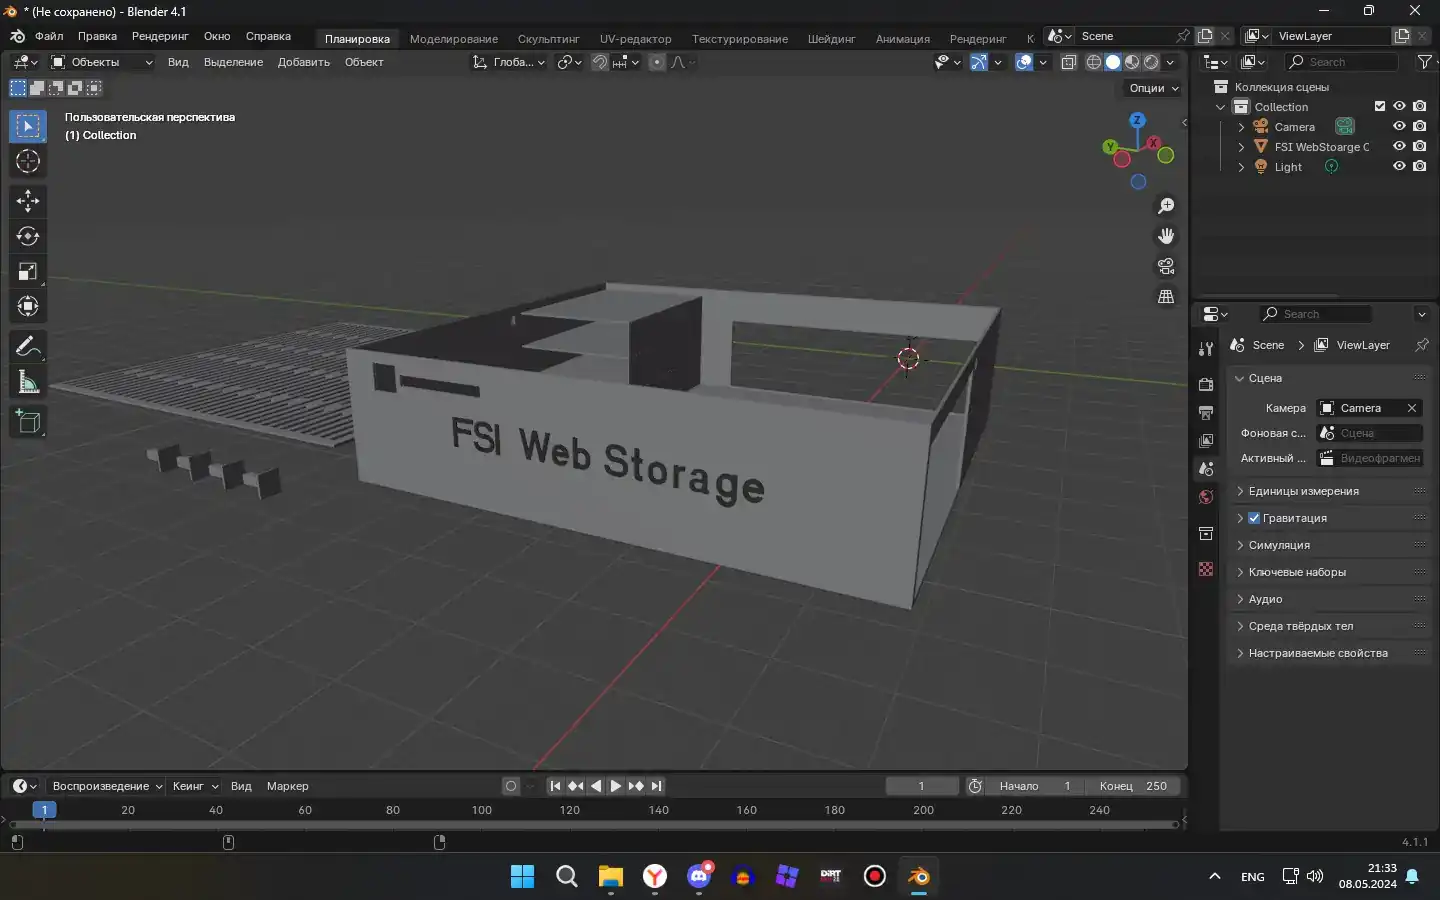Uncheck the Collection exclude checkbox
This screenshot has height=900, width=1440.
pos(1380,107)
